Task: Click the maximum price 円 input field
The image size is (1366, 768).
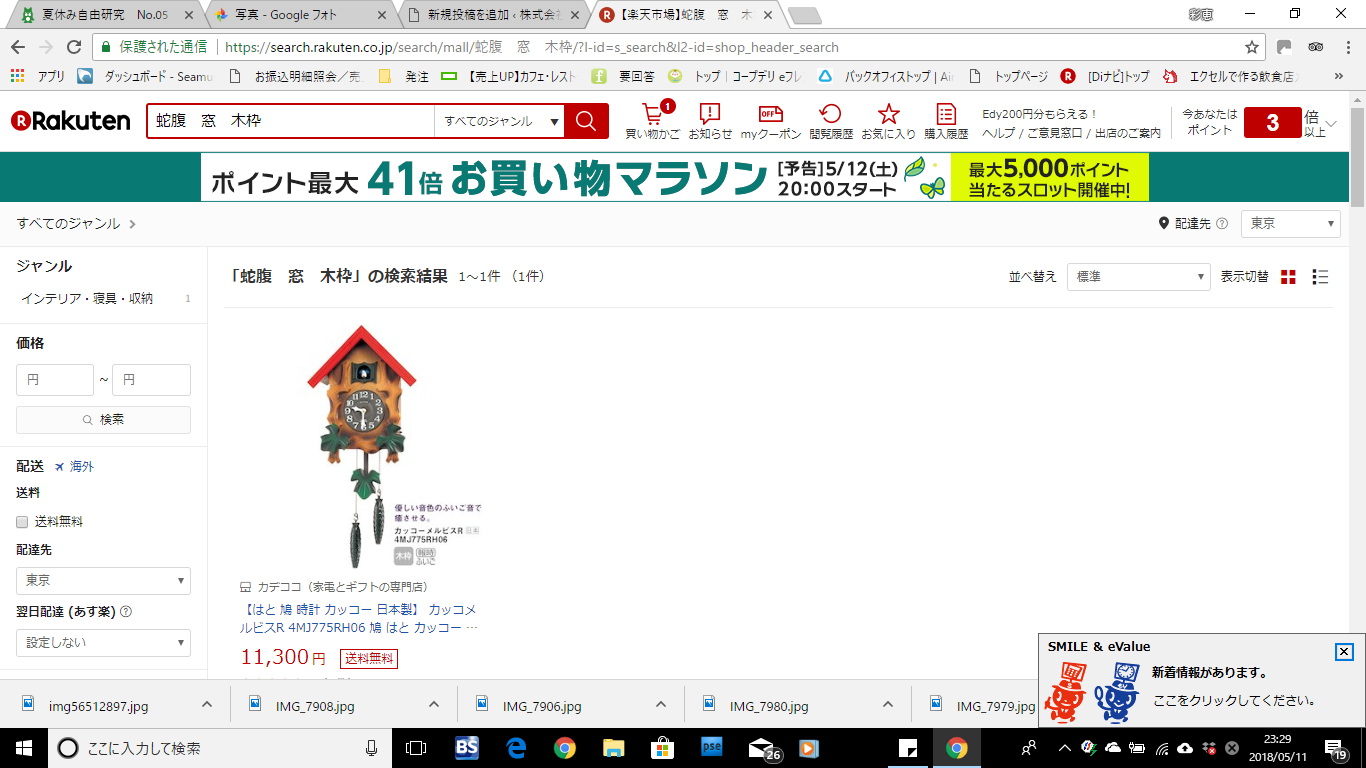Action: point(151,380)
